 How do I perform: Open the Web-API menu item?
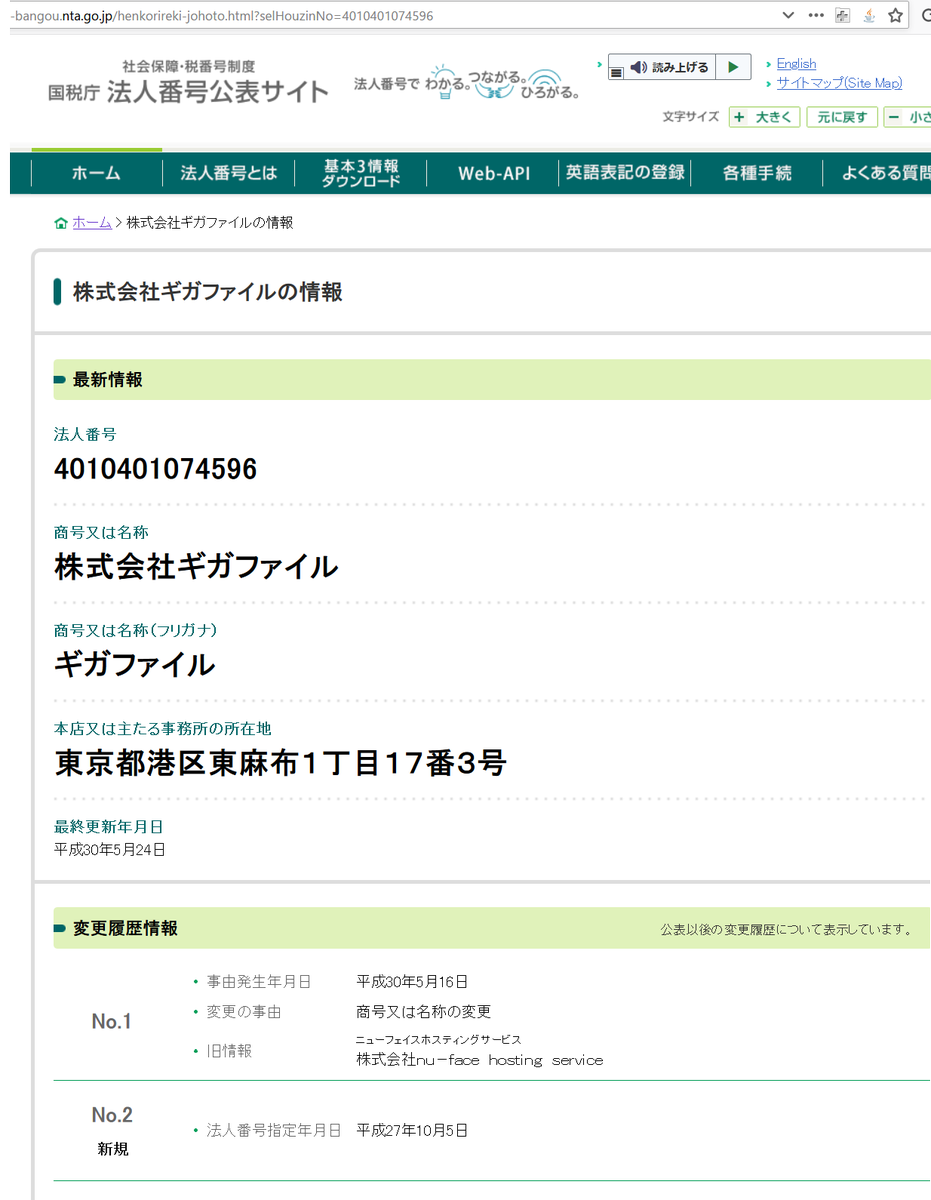[493, 173]
